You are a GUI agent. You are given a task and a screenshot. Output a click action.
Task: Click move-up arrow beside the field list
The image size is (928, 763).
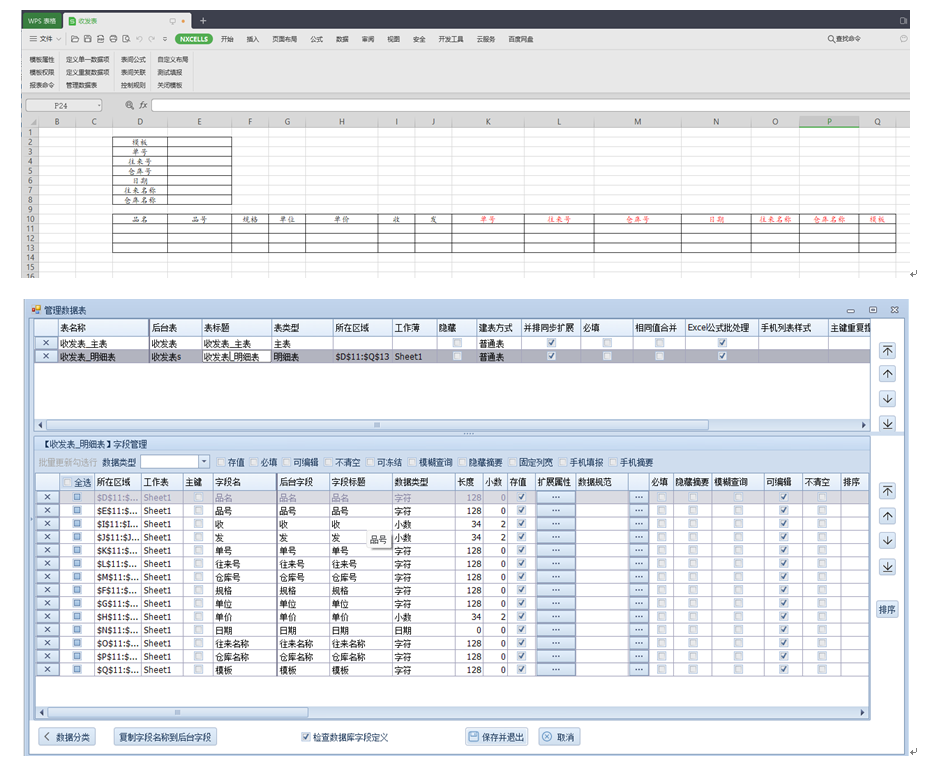pos(887,516)
